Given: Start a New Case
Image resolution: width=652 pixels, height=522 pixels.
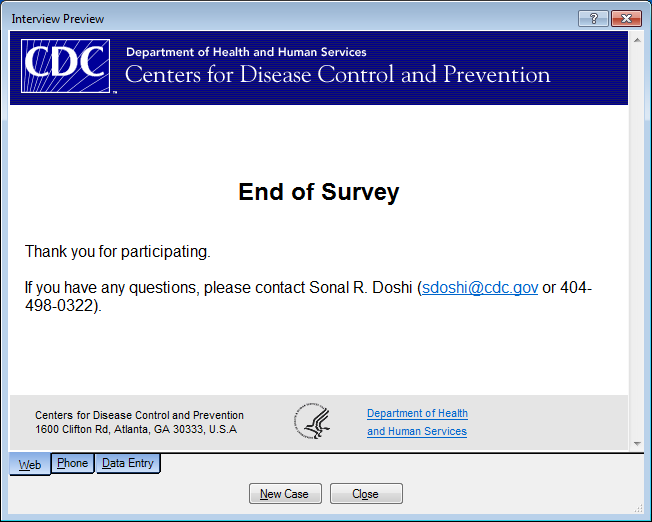Looking at the screenshot, I should click(x=285, y=494).
